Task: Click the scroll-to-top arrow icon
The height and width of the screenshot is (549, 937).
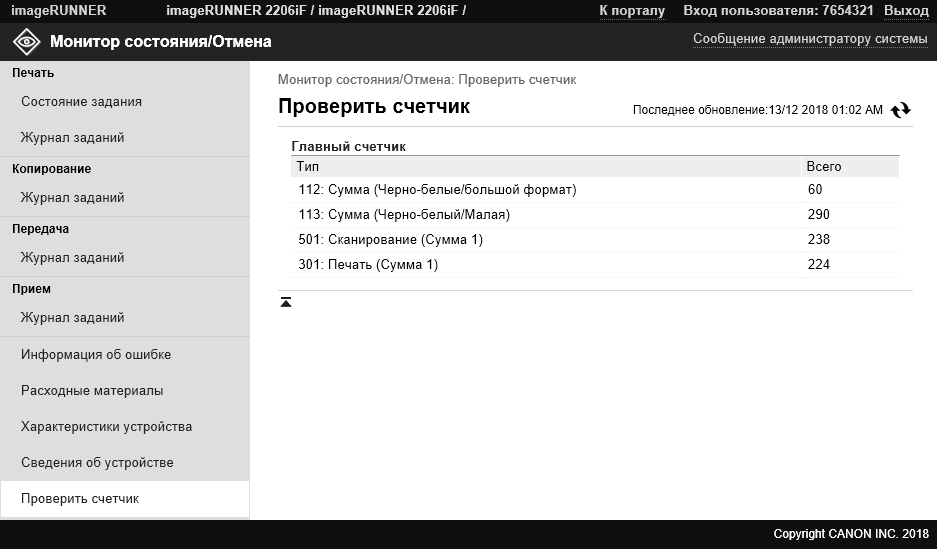Action: tap(286, 302)
